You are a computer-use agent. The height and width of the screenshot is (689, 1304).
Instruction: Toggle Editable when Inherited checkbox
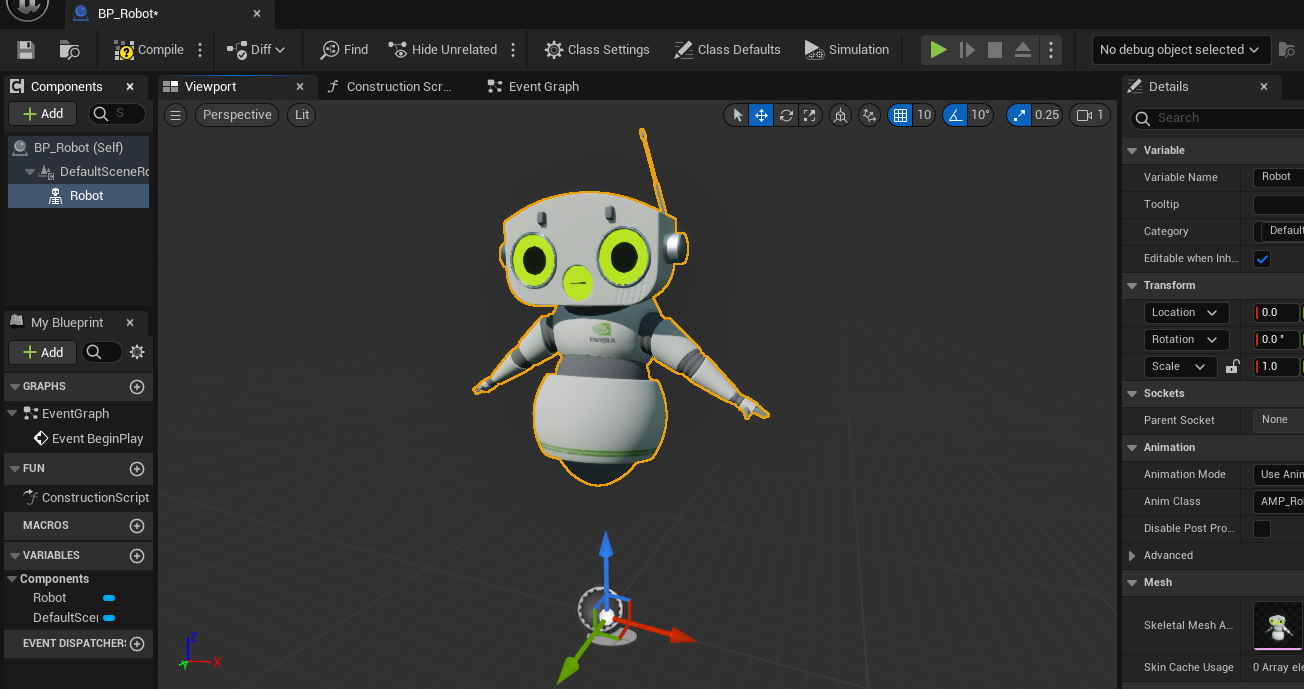tap(1262, 259)
